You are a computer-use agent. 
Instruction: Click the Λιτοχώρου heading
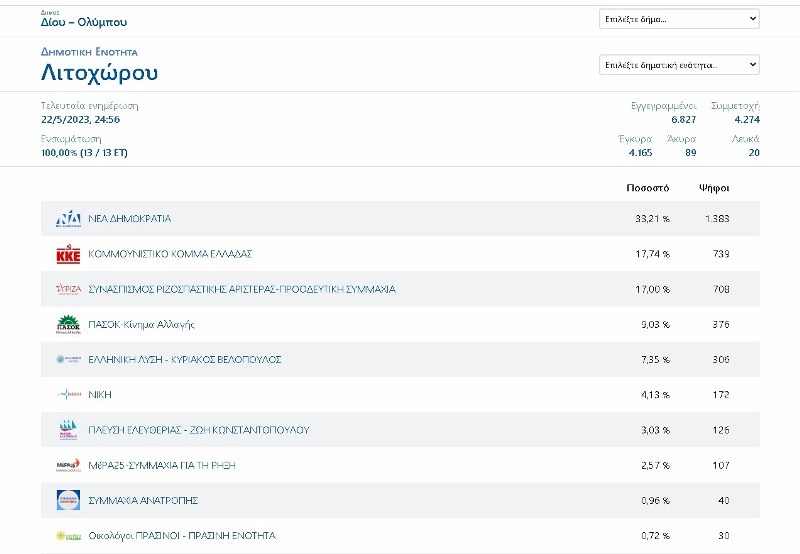coord(99,73)
